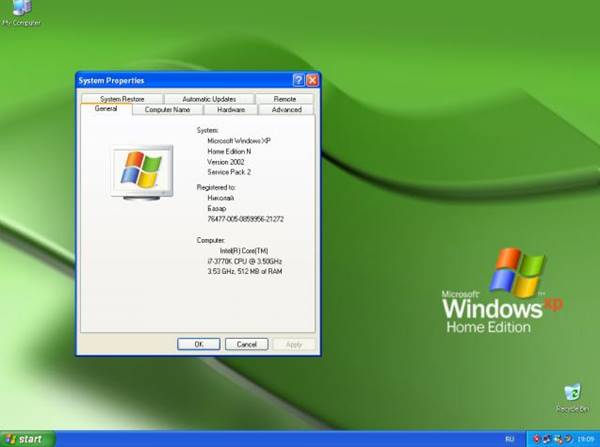The width and height of the screenshot is (600, 447).
Task: Click the Version 2002 text
Action: tap(225, 162)
